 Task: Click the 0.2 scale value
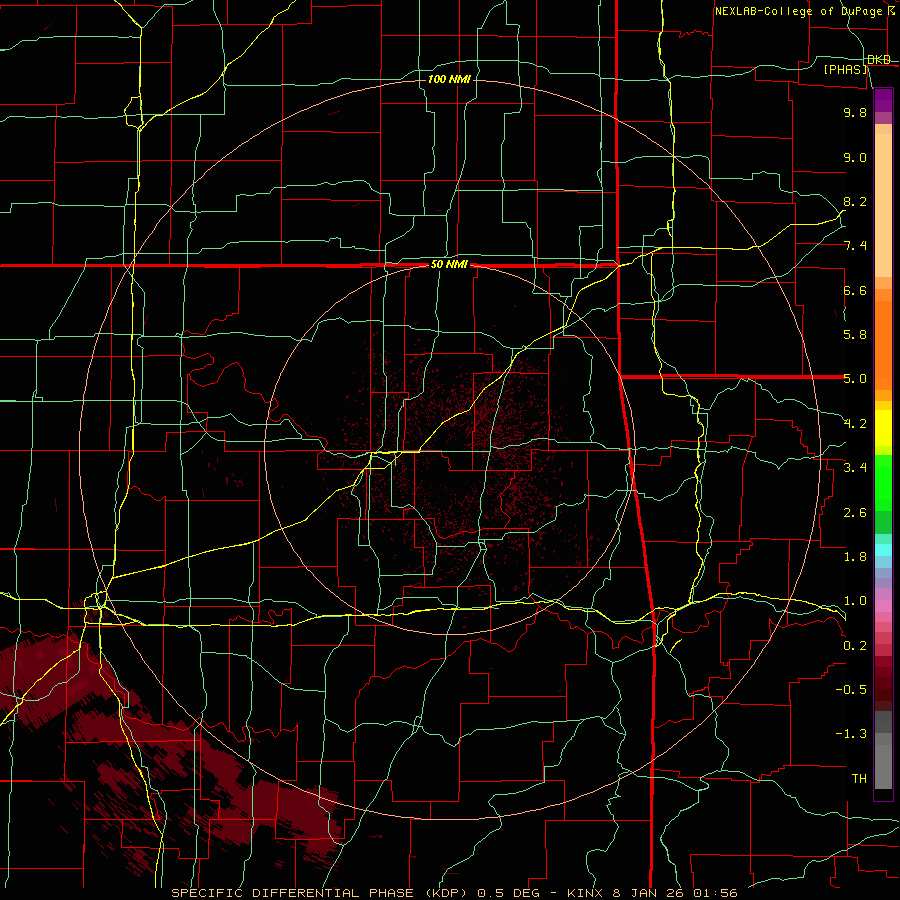855,646
